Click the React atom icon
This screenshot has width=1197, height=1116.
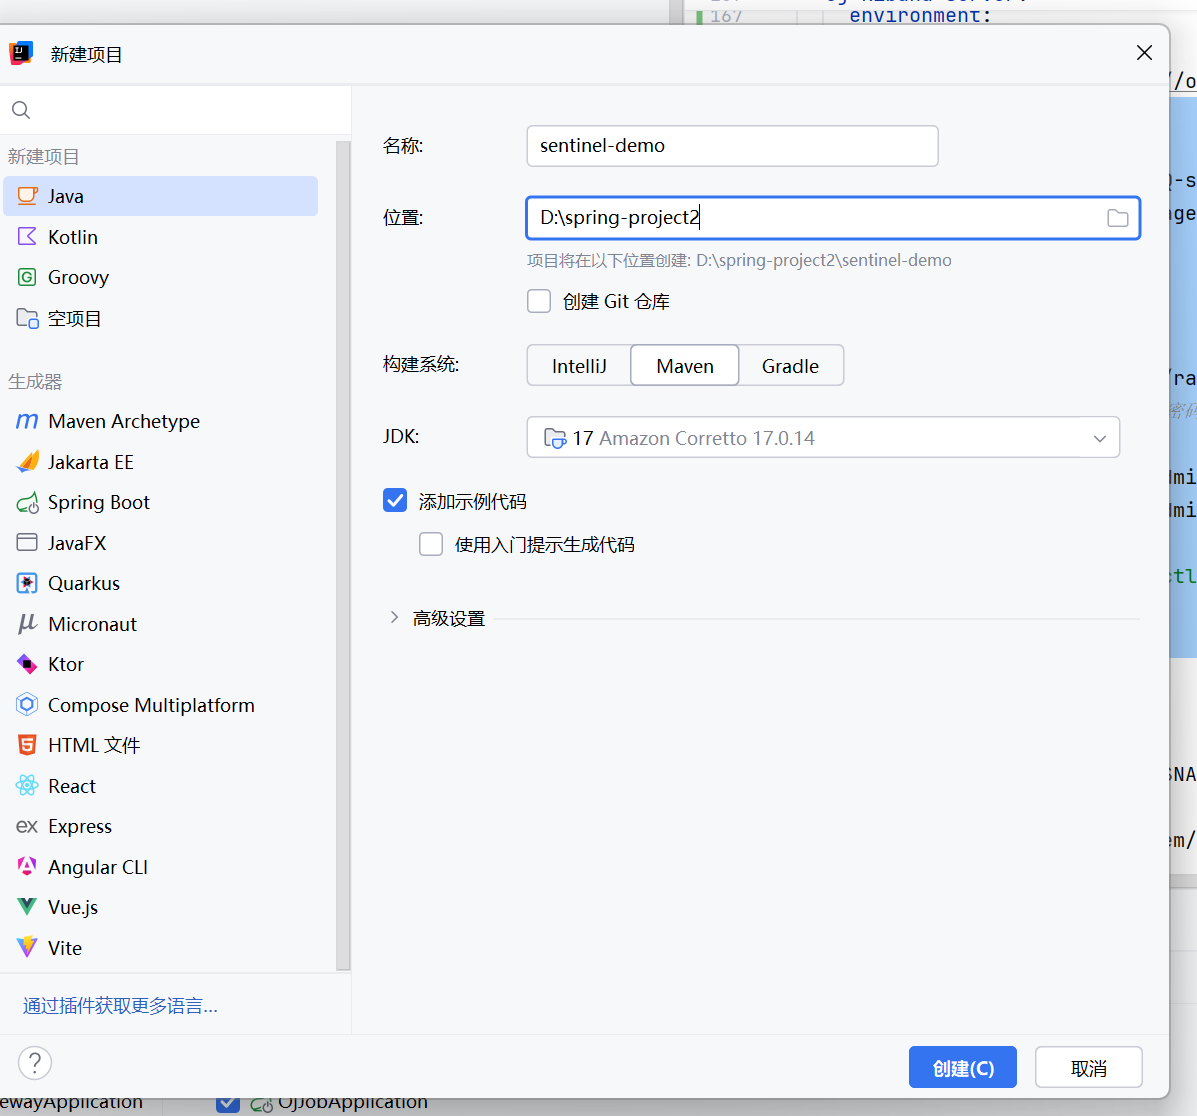point(27,785)
